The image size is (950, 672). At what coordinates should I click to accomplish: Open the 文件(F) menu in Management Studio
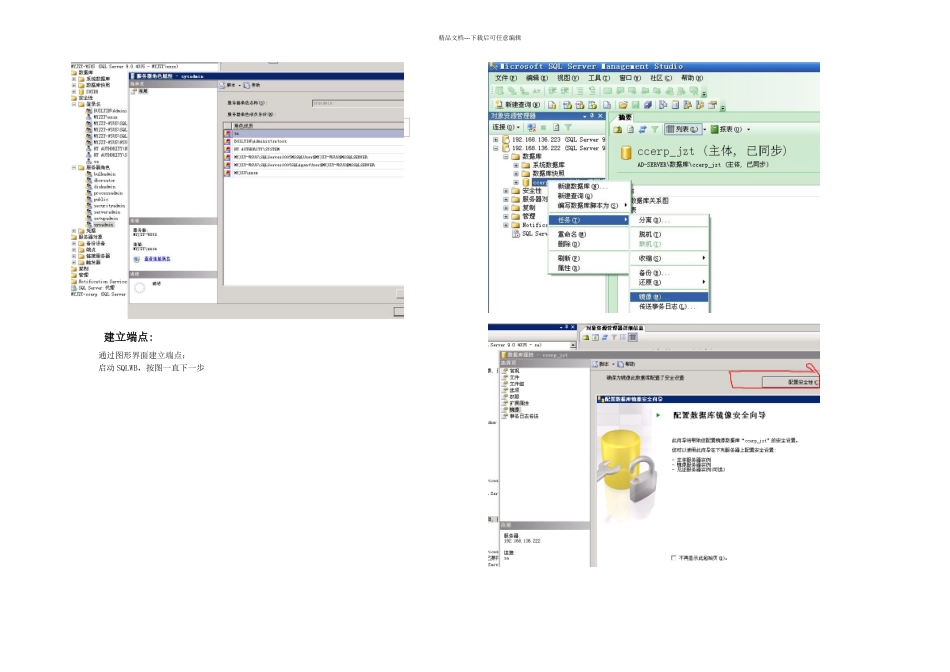(505, 78)
